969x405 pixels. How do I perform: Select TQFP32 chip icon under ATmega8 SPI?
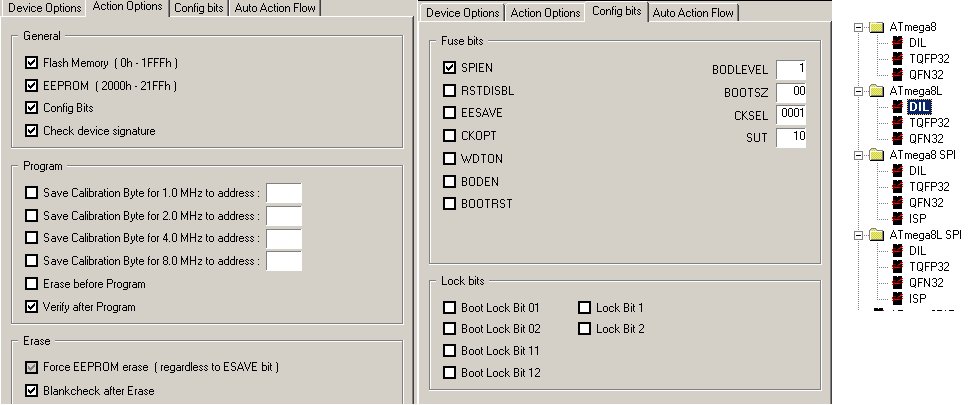[x=897, y=186]
